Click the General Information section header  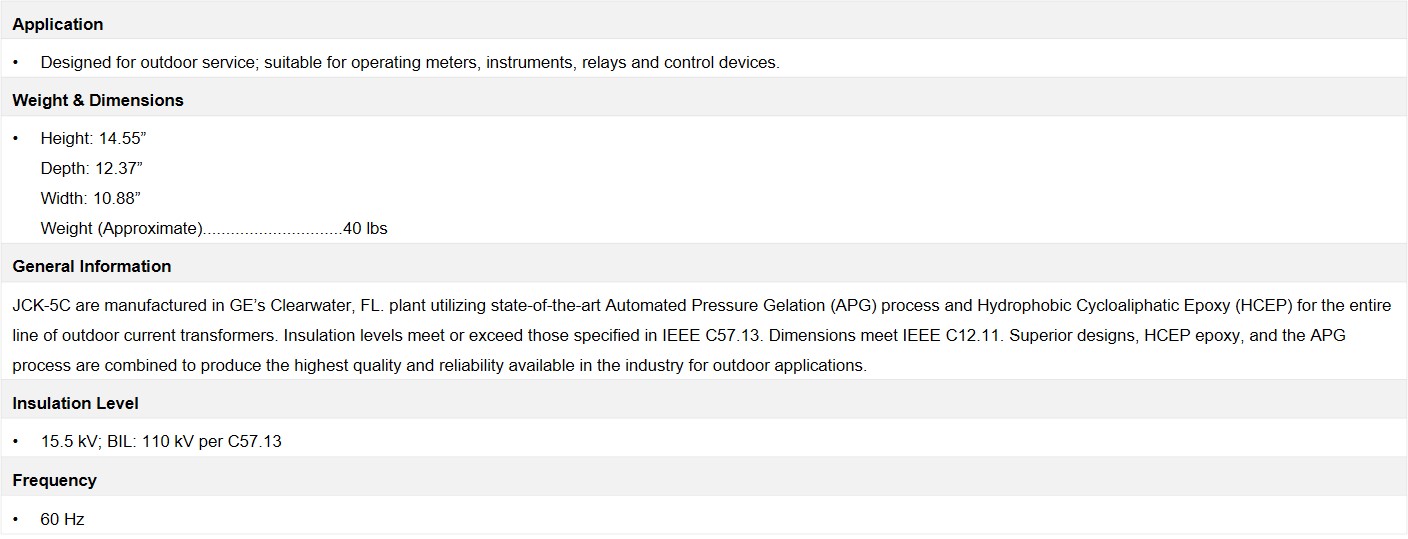coord(91,266)
